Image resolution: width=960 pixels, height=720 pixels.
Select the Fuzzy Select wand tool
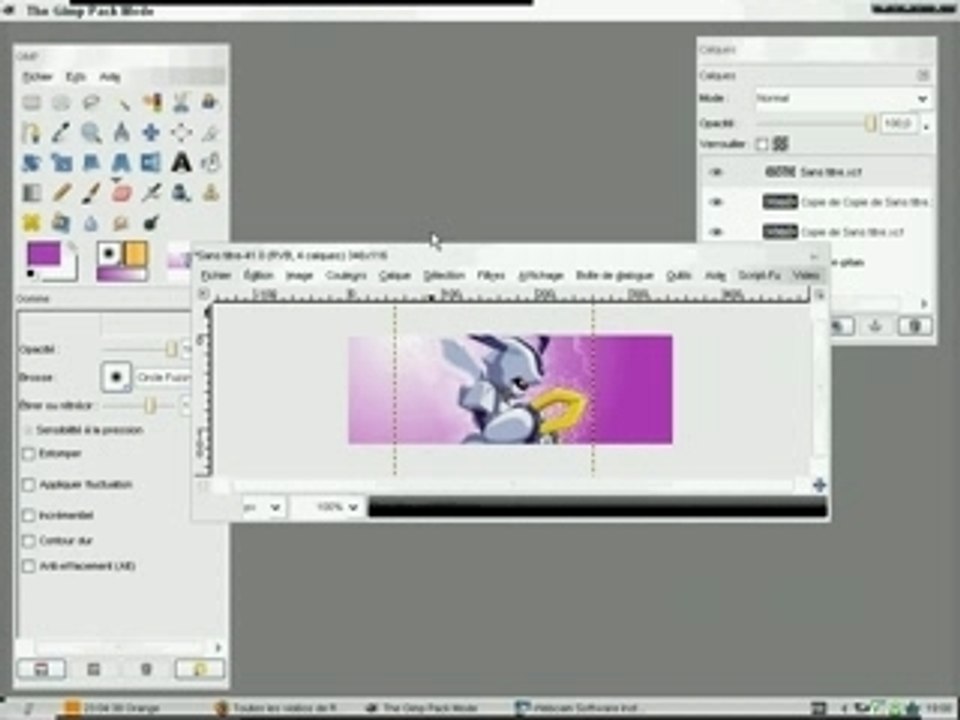(122, 102)
